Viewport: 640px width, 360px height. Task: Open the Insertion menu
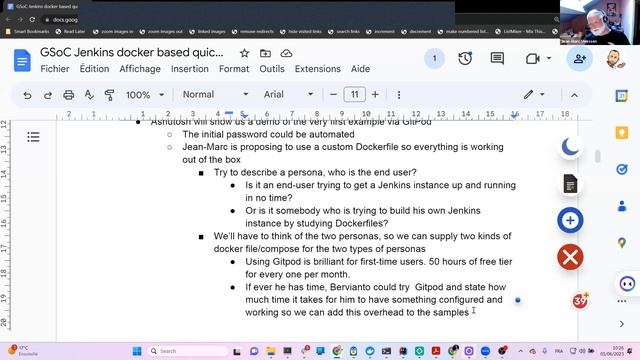click(x=190, y=69)
